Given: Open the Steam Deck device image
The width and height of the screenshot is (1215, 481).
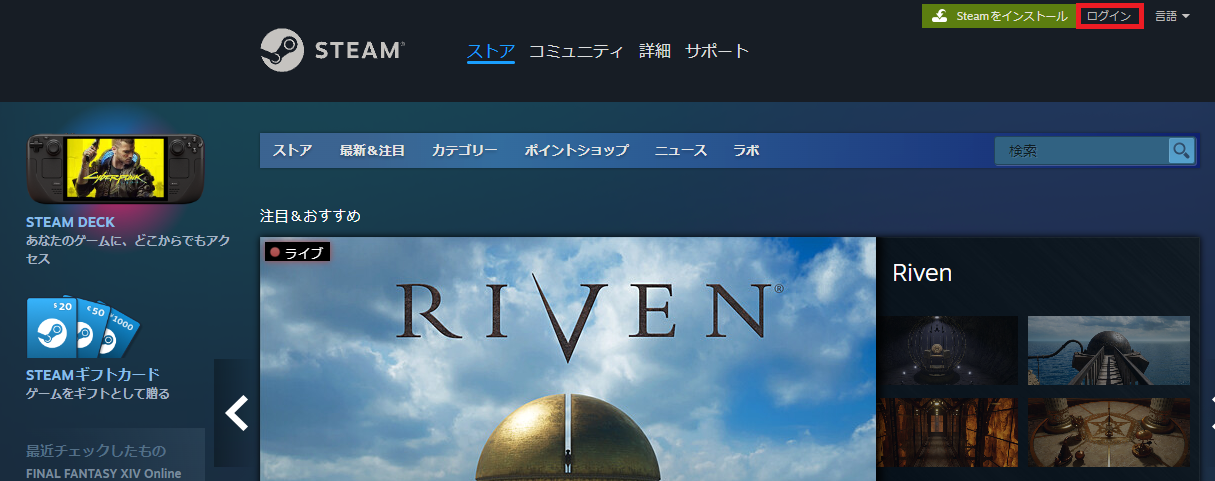Looking at the screenshot, I should pyautogui.click(x=116, y=168).
